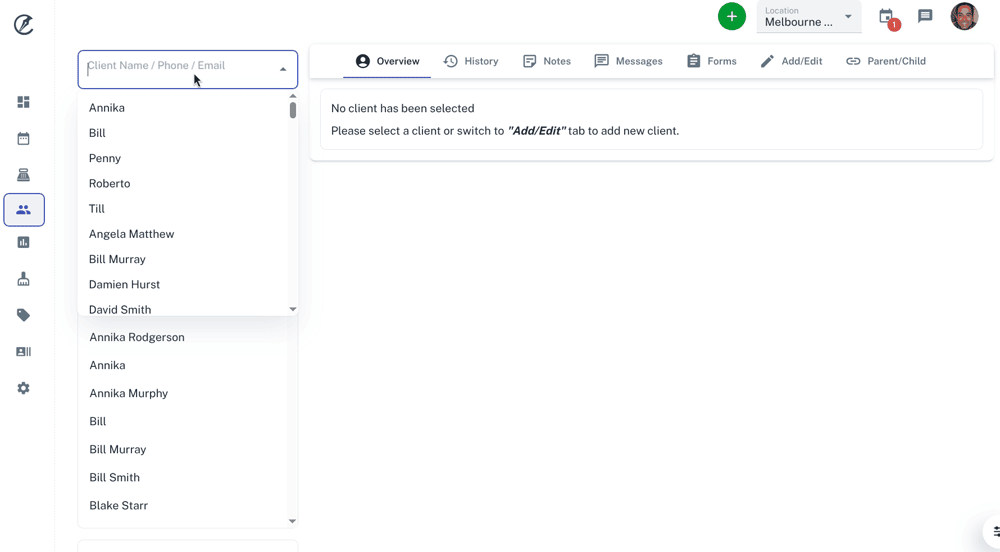Screen dimensions: 1000x552
Task: Open the tag icon in sidebar
Action: click(23, 315)
